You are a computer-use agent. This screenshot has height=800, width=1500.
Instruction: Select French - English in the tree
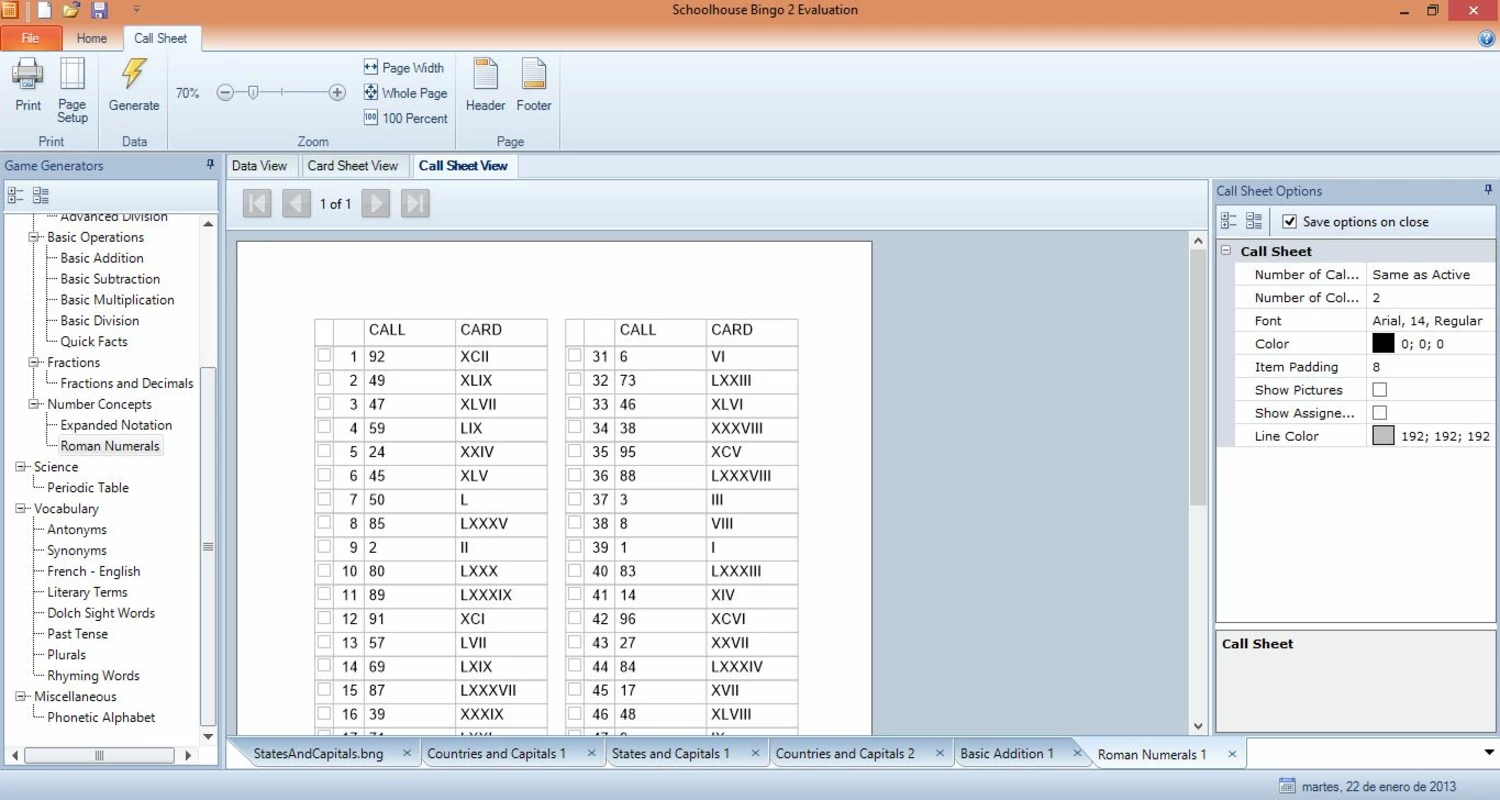coord(94,571)
